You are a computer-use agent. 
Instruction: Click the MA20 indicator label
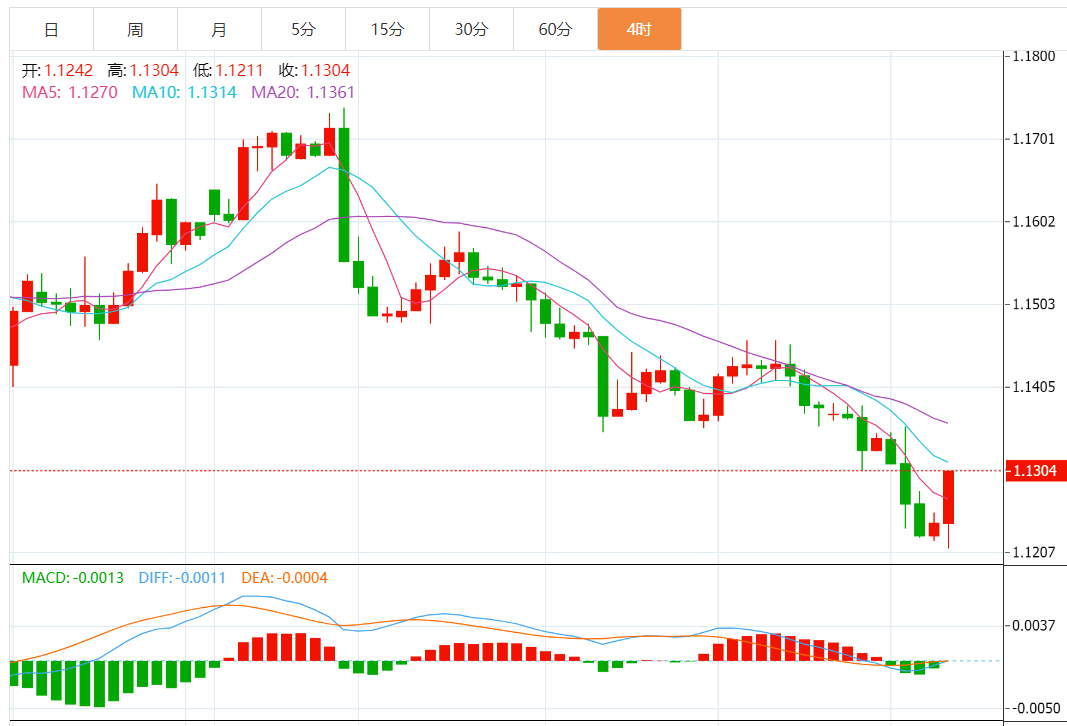[x=303, y=92]
